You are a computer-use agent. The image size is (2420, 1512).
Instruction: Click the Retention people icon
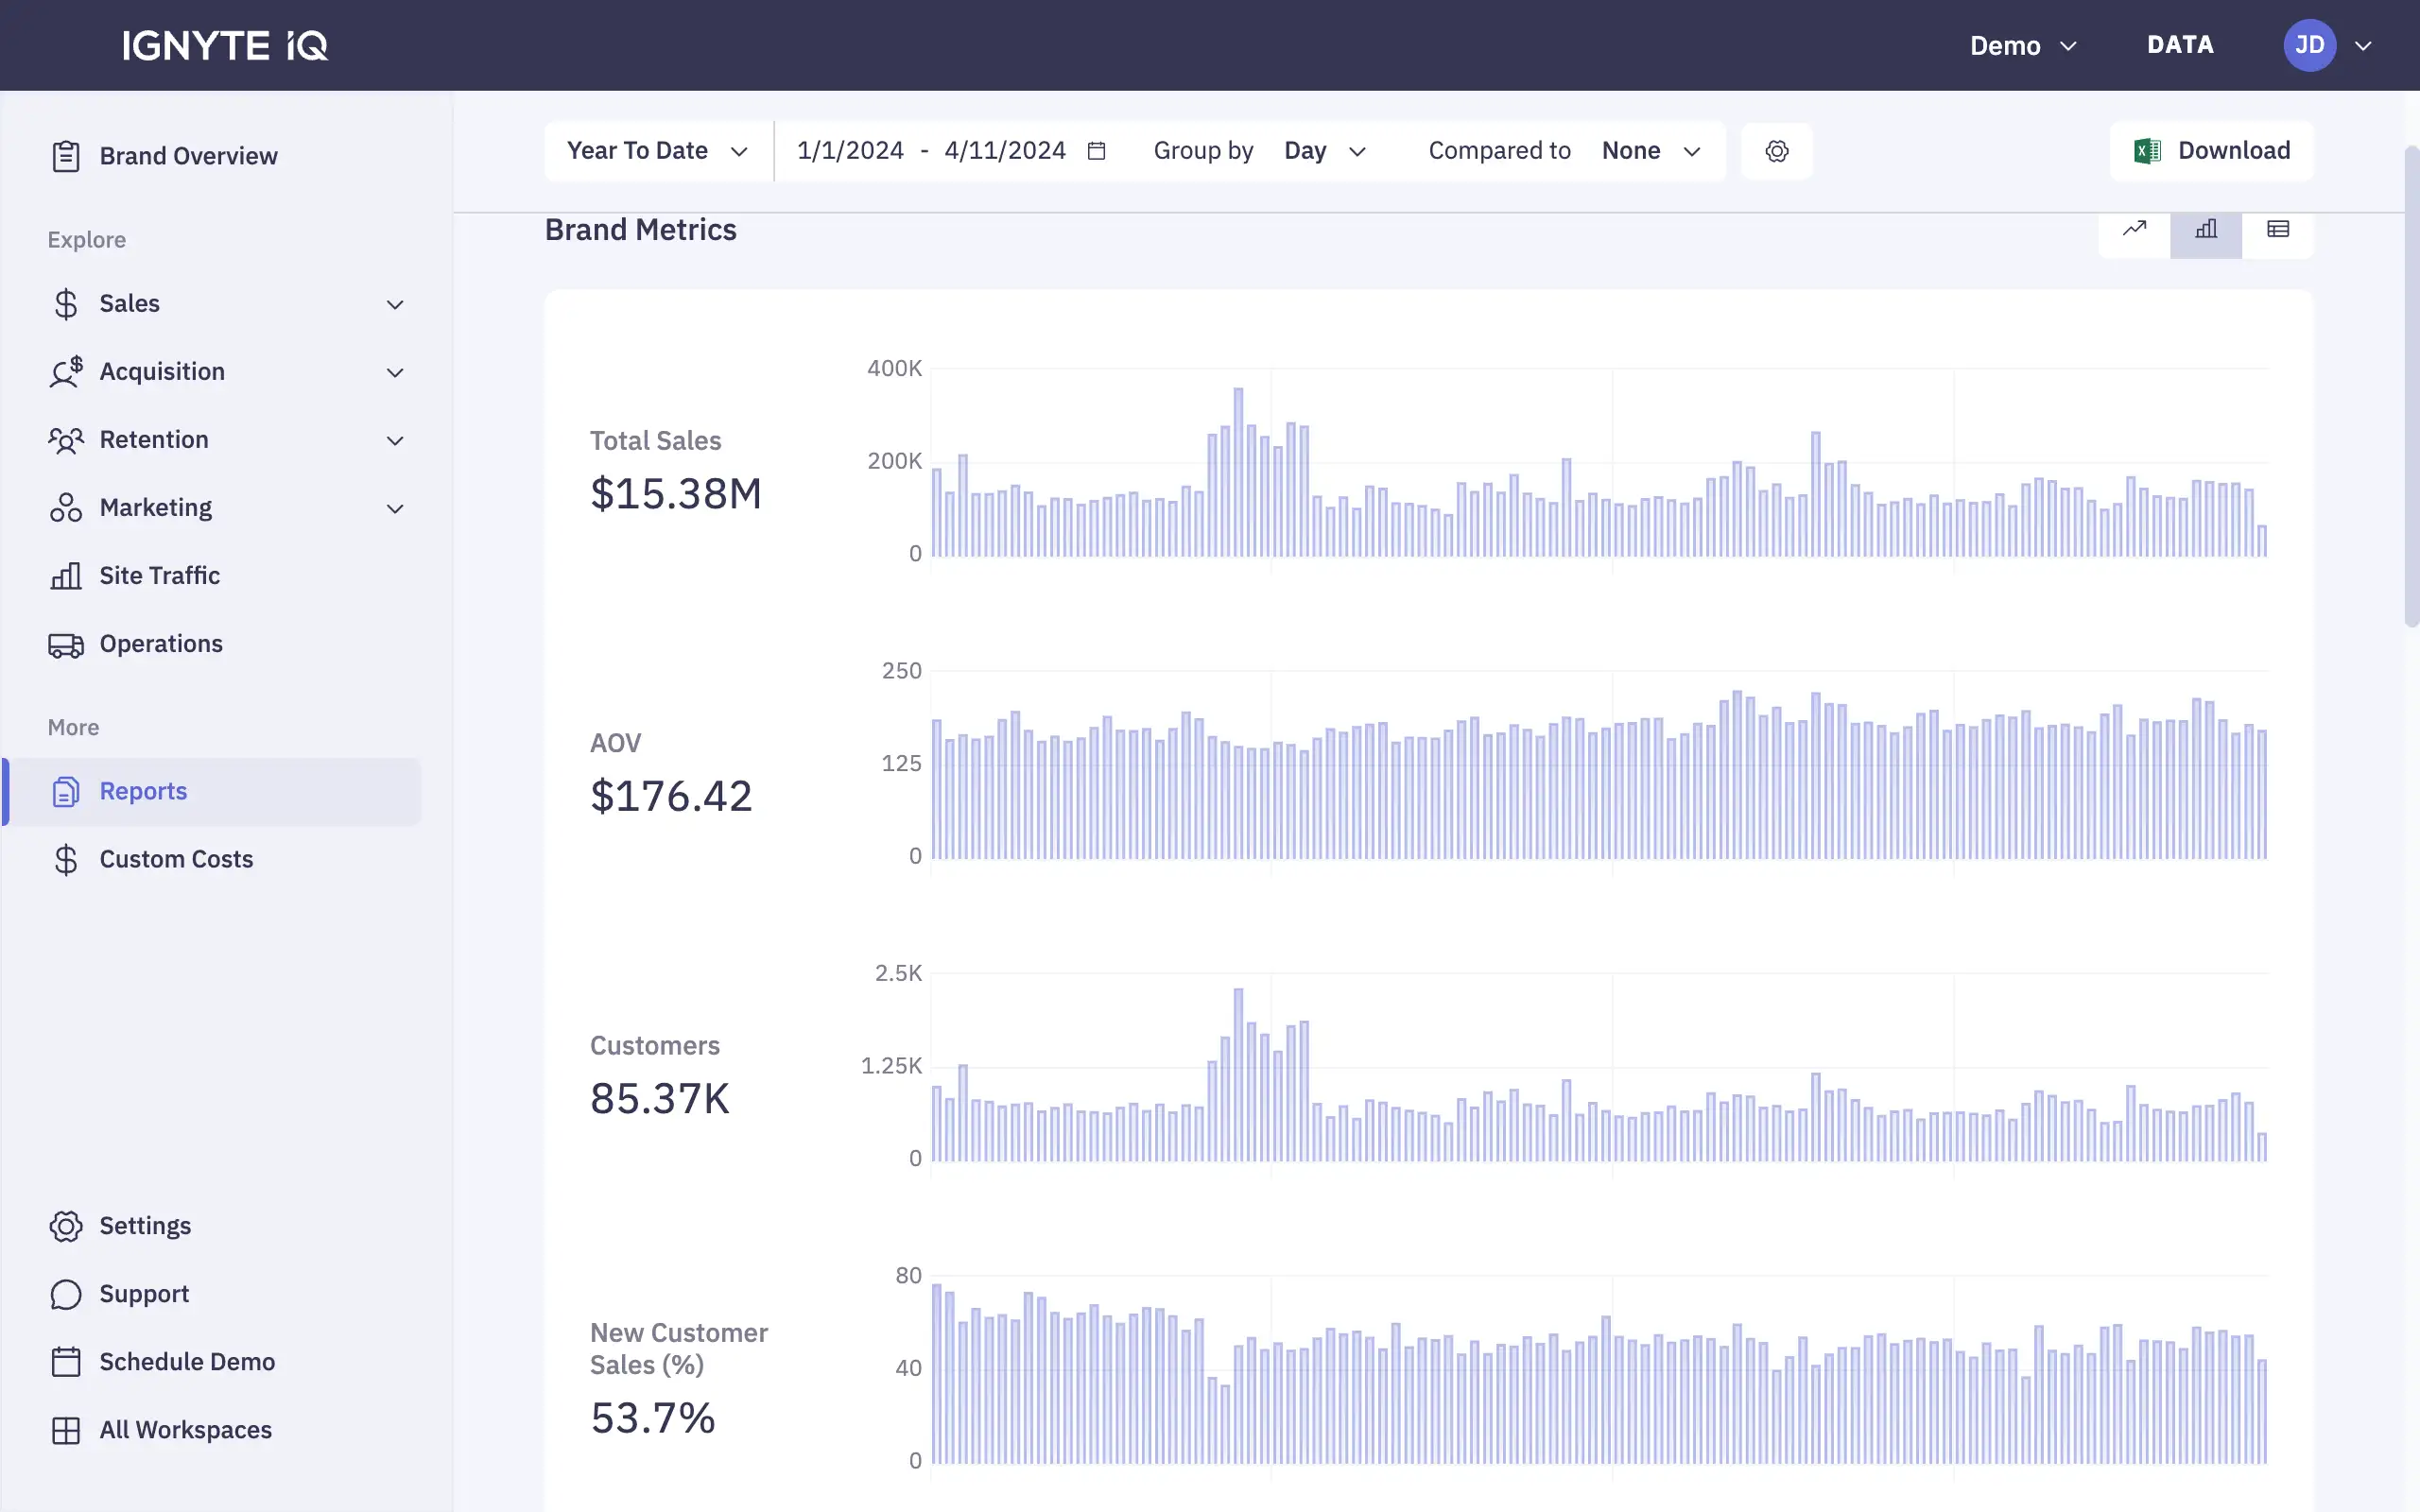66,440
